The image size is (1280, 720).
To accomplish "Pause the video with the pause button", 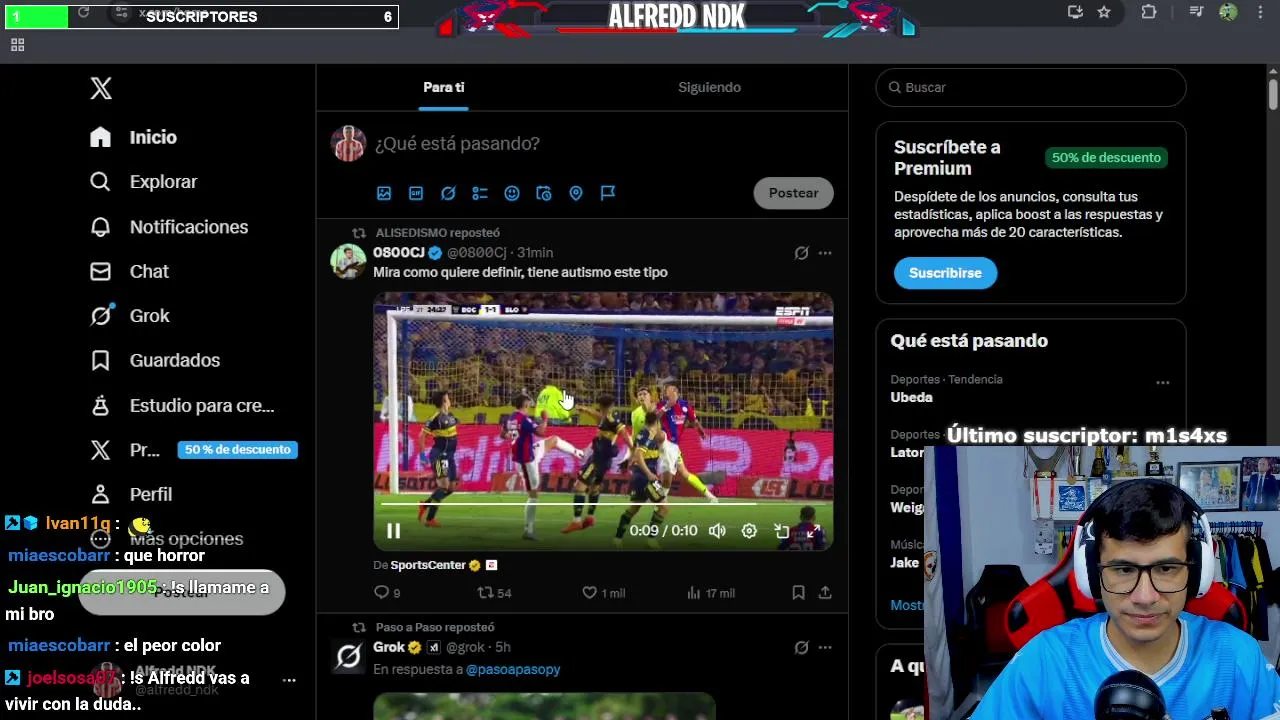I will [393, 531].
